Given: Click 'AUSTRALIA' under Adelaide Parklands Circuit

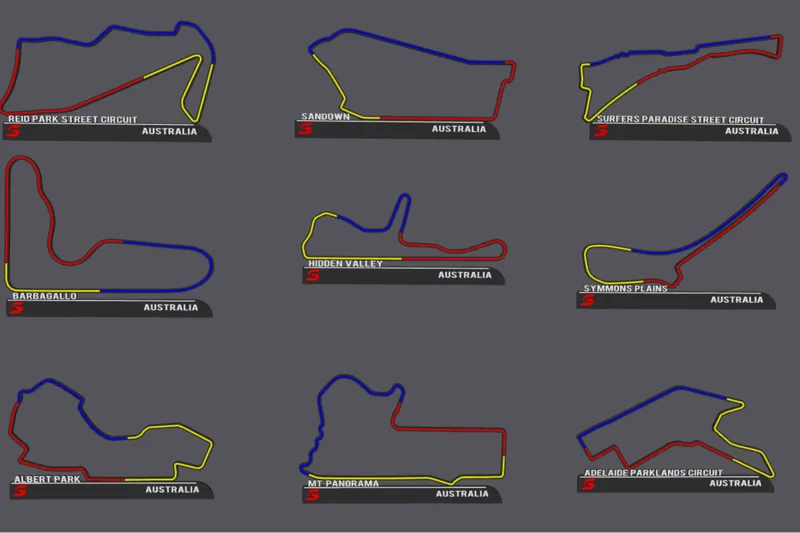Looking at the screenshot, I should (x=735, y=483).
